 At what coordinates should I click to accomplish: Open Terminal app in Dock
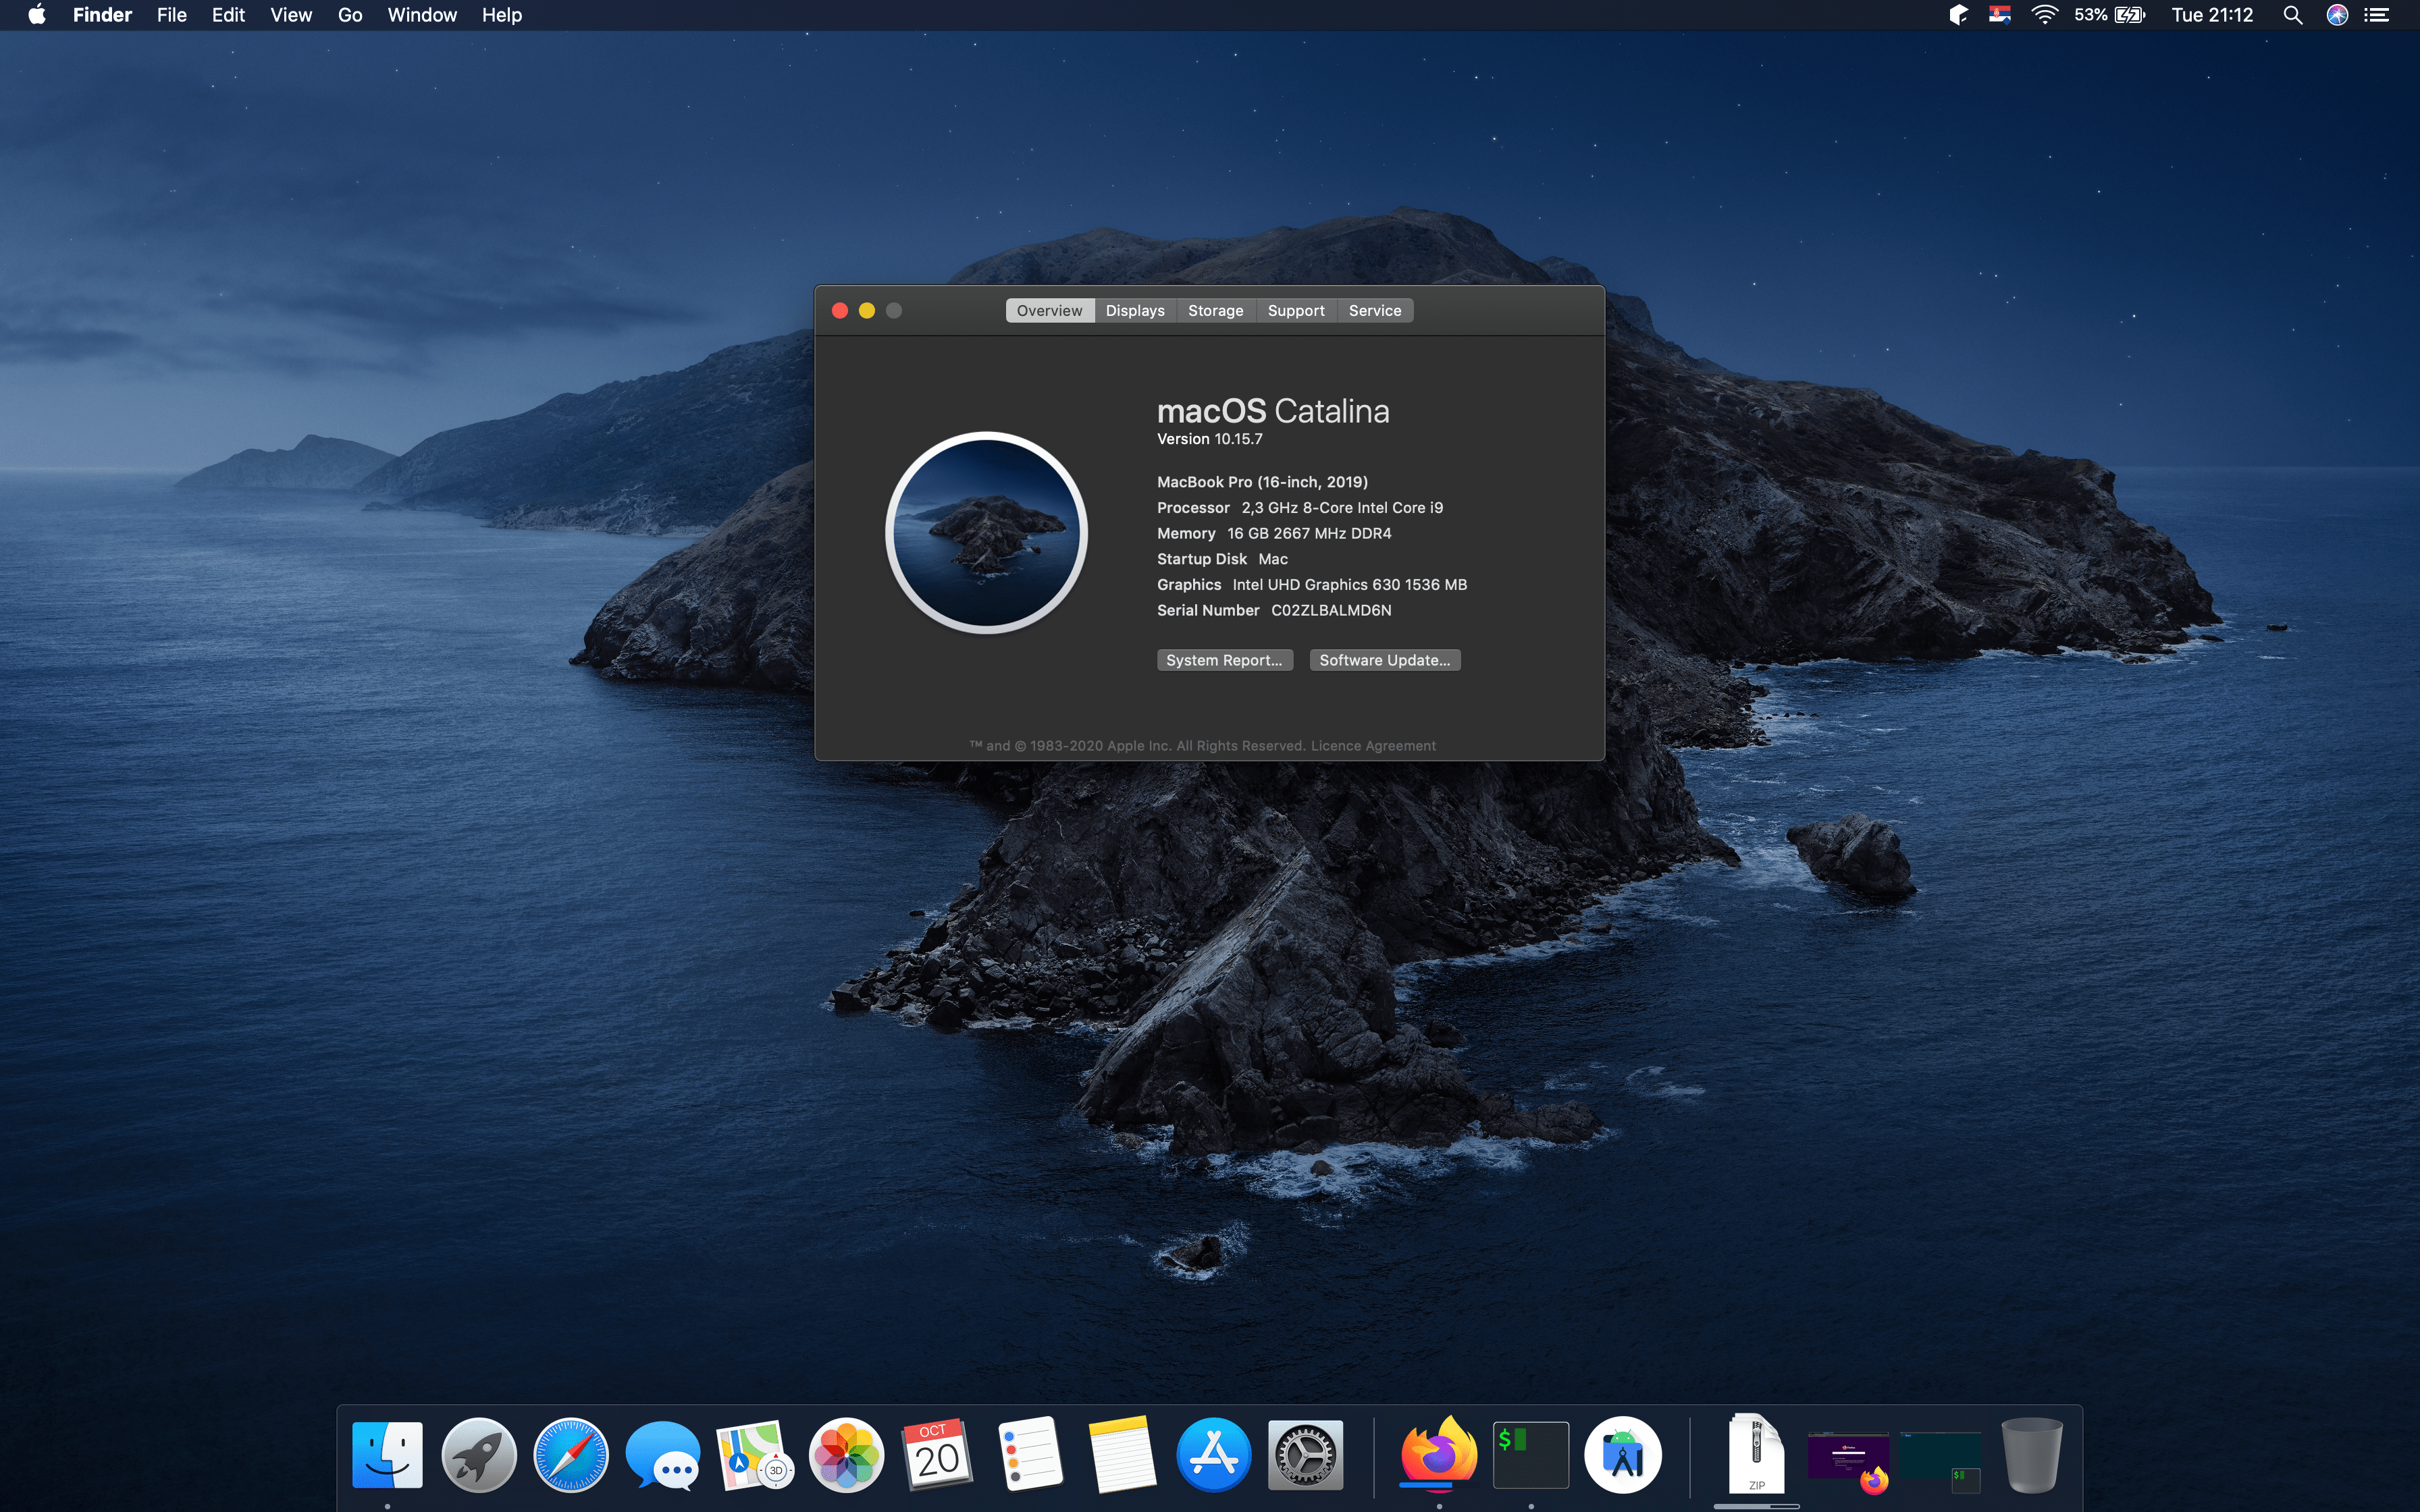tap(1531, 1454)
